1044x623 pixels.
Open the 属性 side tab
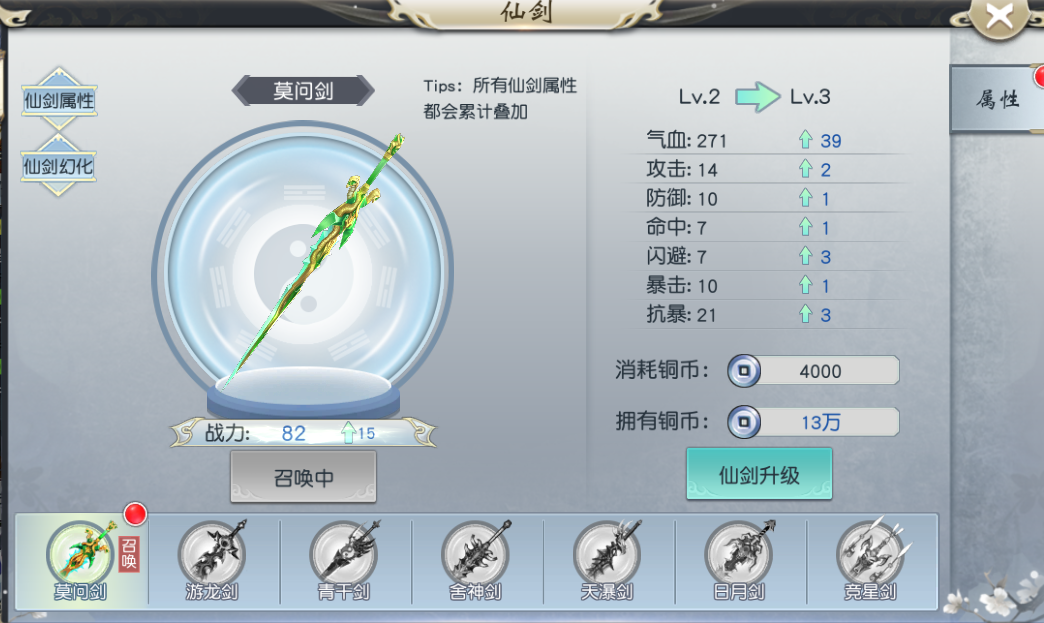(x=997, y=99)
